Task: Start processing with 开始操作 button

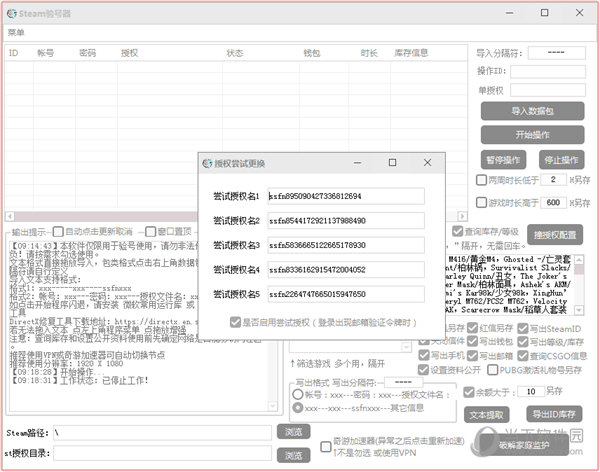Action: pyautogui.click(x=532, y=135)
